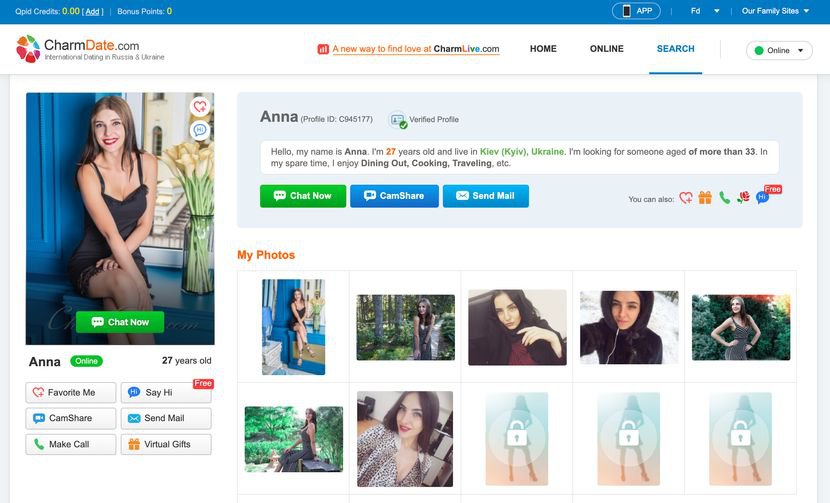This screenshot has width=830, height=503.
Task: Open the blue room photo thumbnail
Action: [294, 327]
